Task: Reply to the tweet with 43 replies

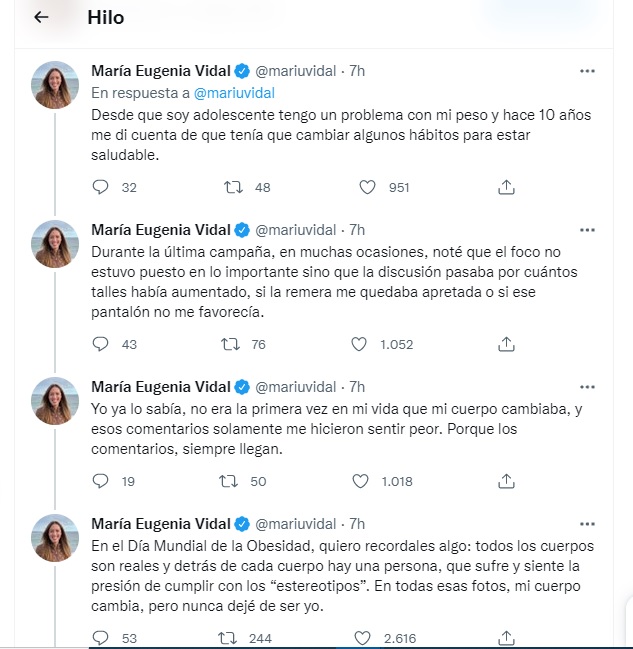Action: (x=100, y=344)
